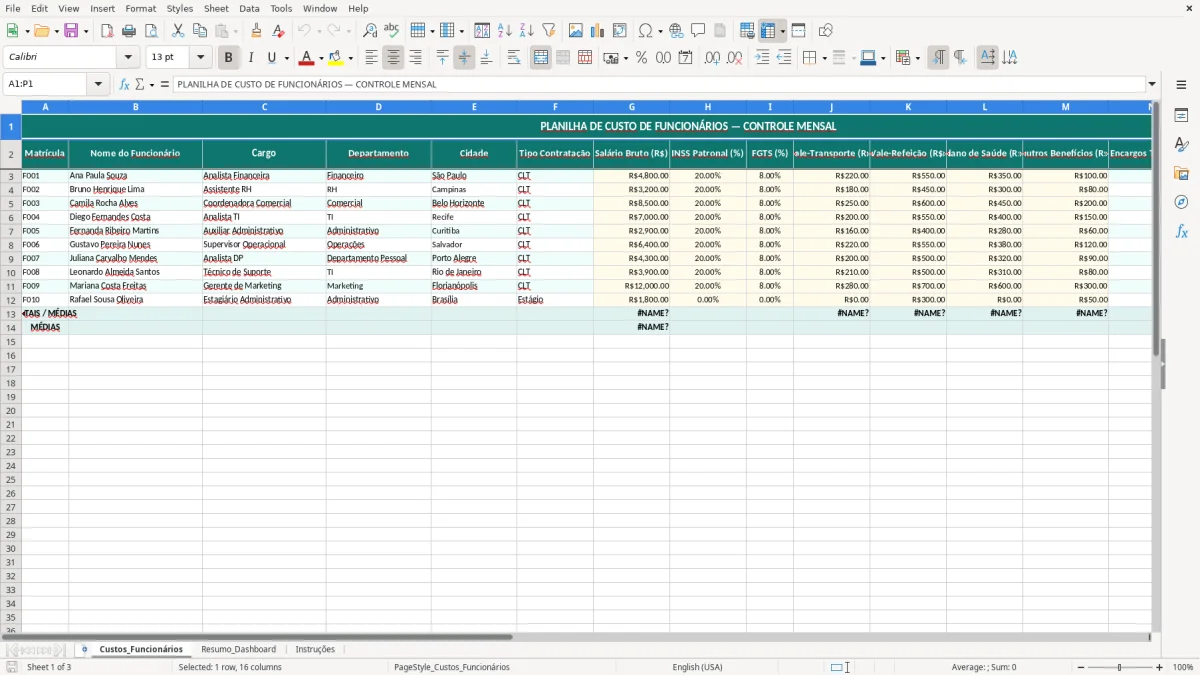Open the 13 pt font size dropdown
Screen dimensions: 1200x675
200,58
